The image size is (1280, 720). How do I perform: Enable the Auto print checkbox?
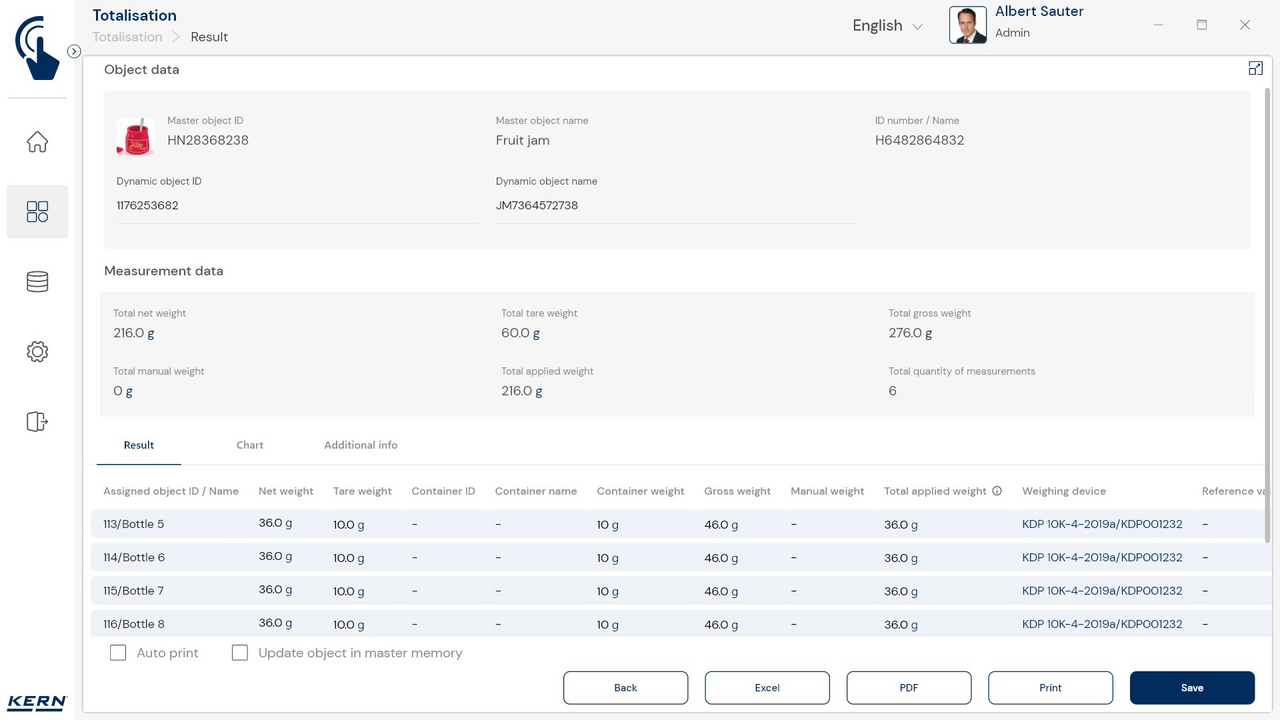(x=118, y=653)
